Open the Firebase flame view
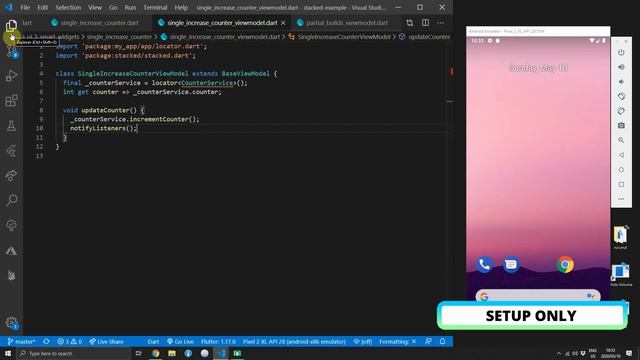This screenshot has width=640, height=360. (x=11, y=276)
